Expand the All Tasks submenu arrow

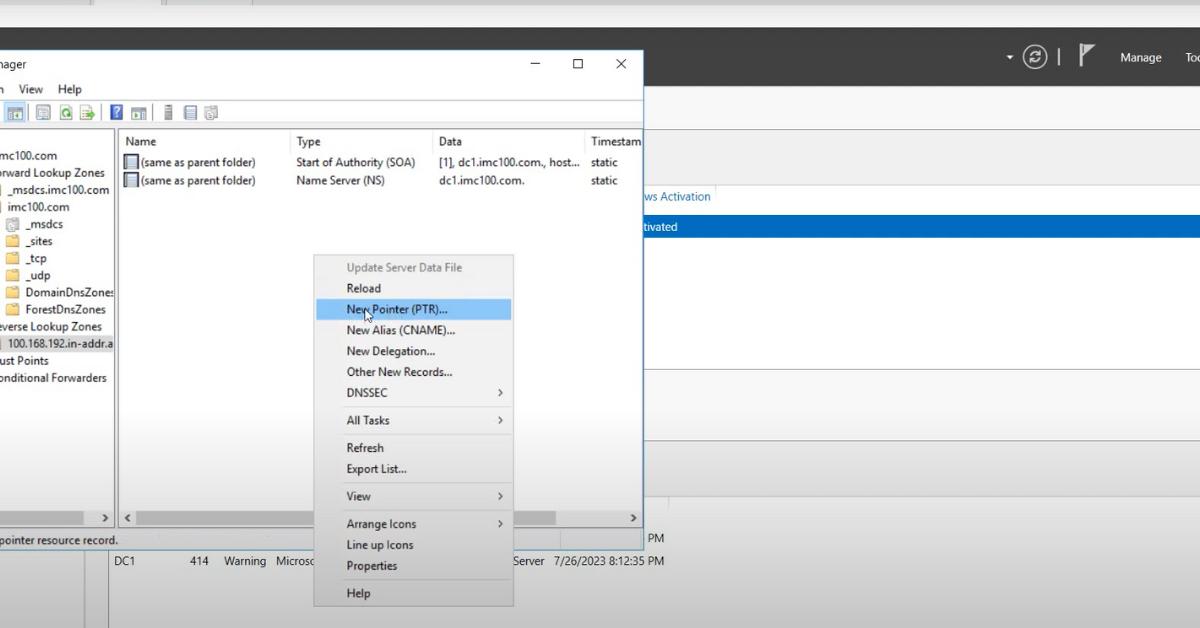(x=500, y=421)
